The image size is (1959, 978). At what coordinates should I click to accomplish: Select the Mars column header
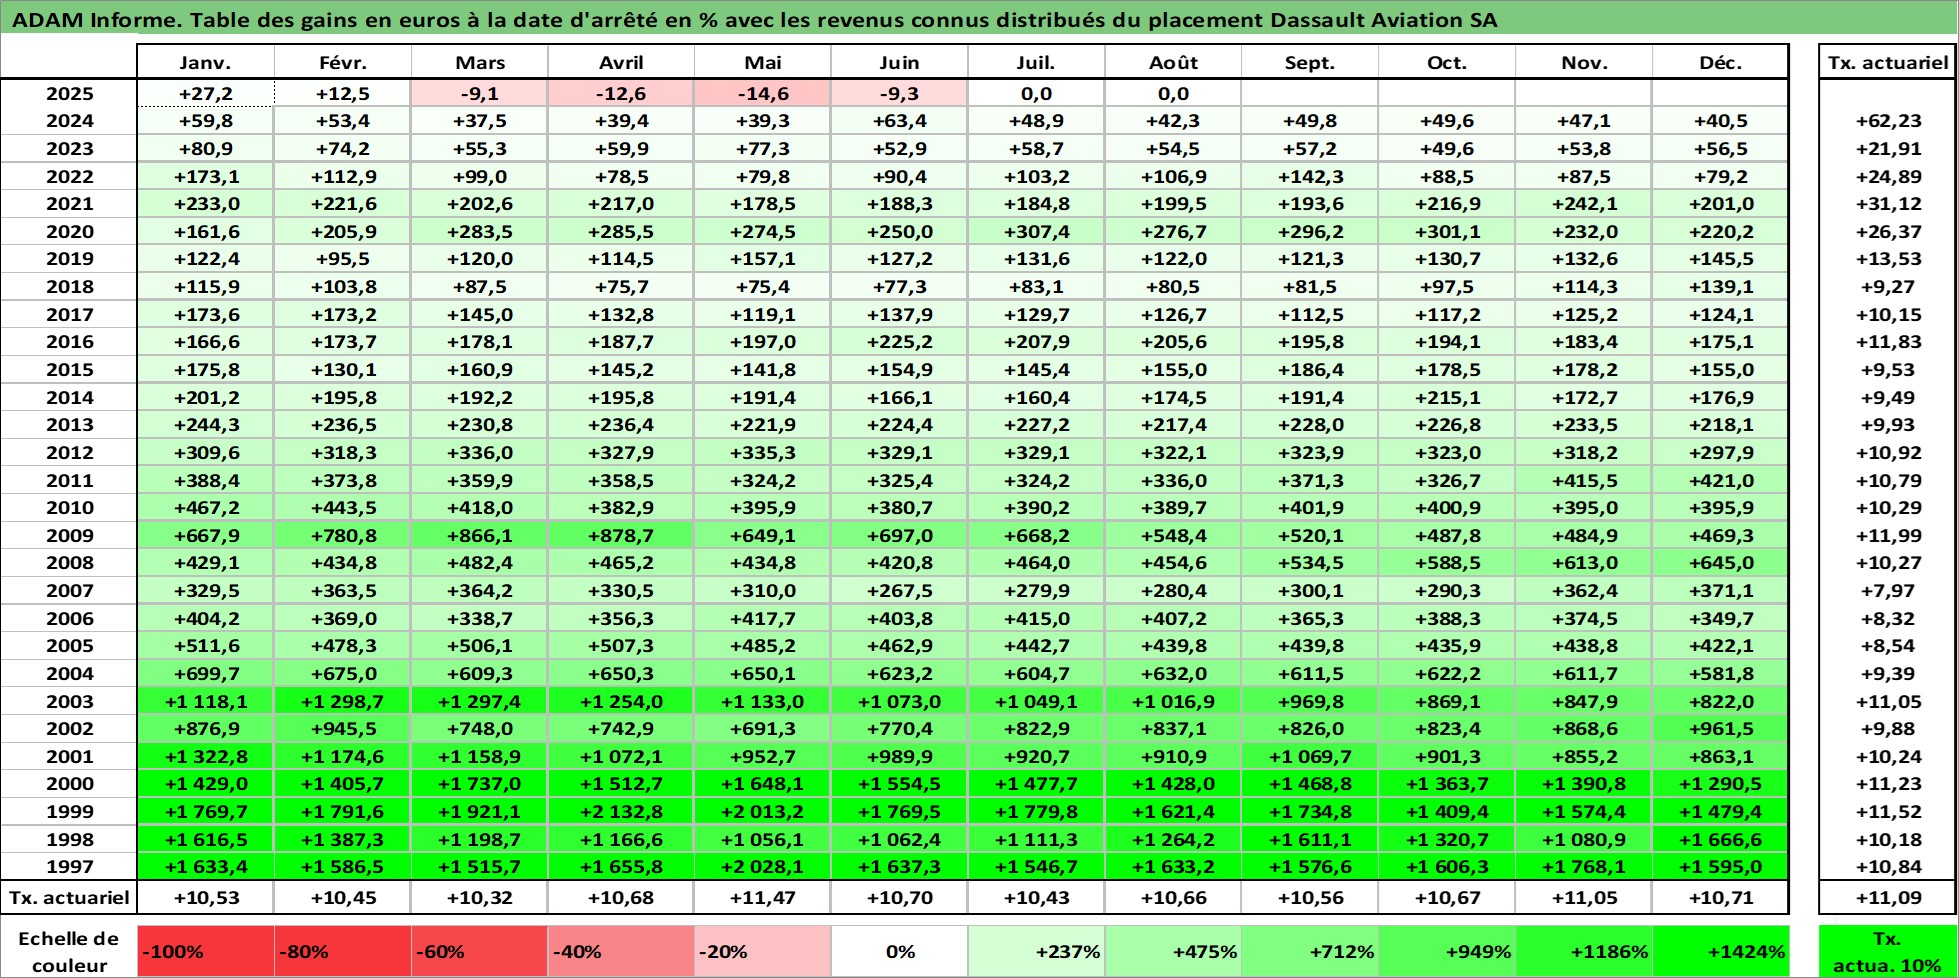coord(480,62)
